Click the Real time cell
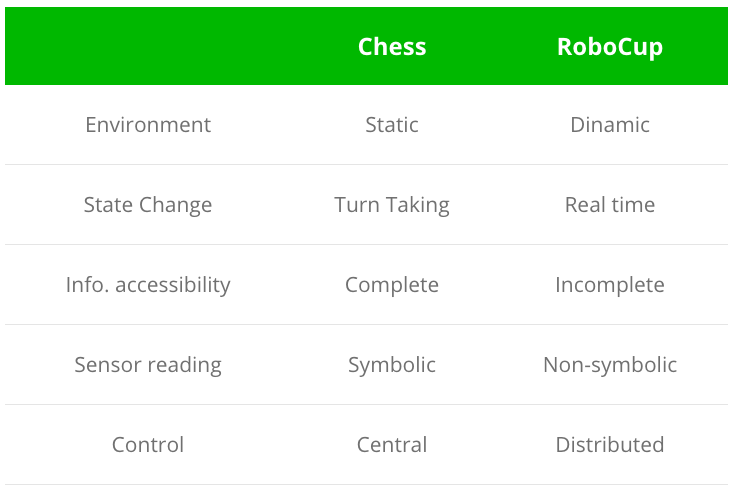This screenshot has height=486, width=733. click(610, 205)
